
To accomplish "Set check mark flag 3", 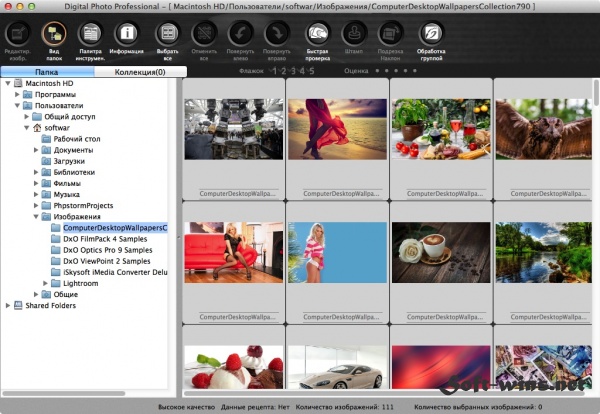I will click(293, 71).
